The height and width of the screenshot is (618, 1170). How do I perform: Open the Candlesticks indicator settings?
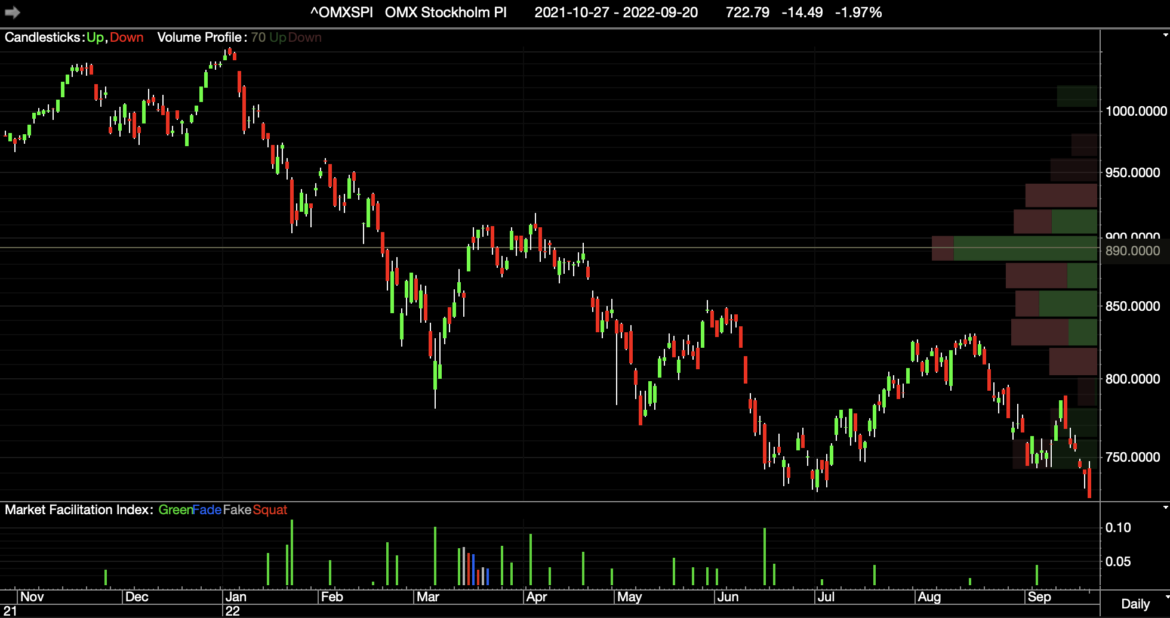pos(44,37)
